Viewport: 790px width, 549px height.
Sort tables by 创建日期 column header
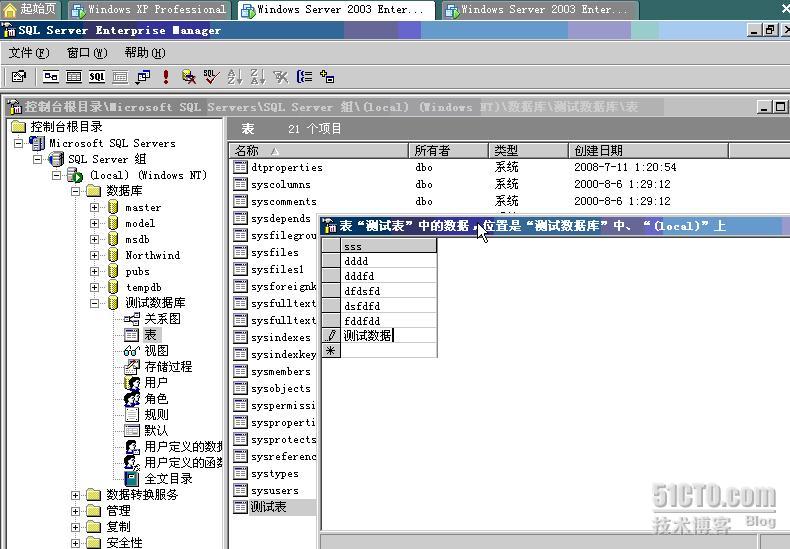click(x=648, y=151)
